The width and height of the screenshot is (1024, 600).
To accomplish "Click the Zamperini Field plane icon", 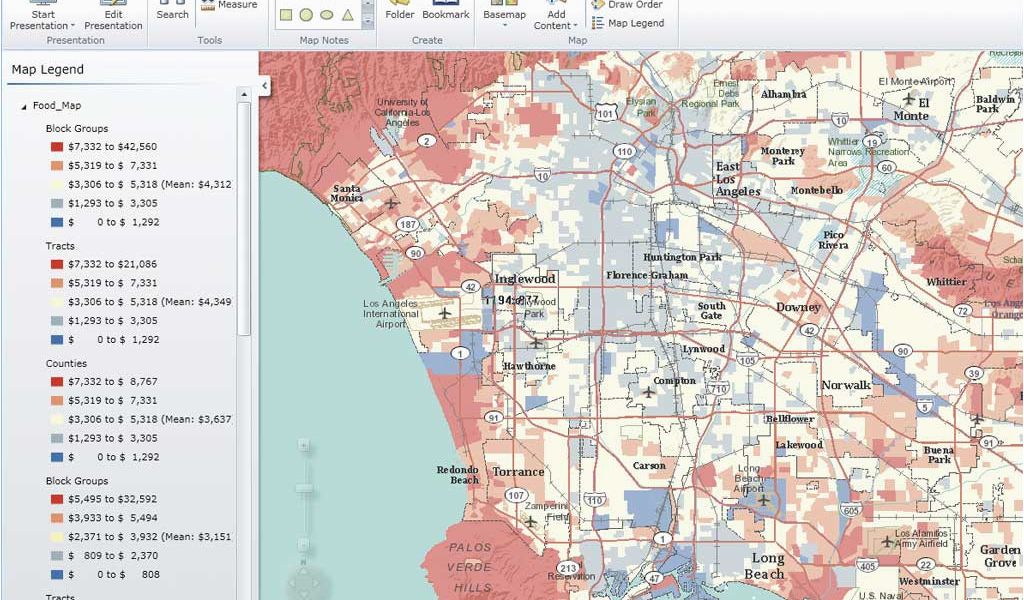I will click(530, 522).
